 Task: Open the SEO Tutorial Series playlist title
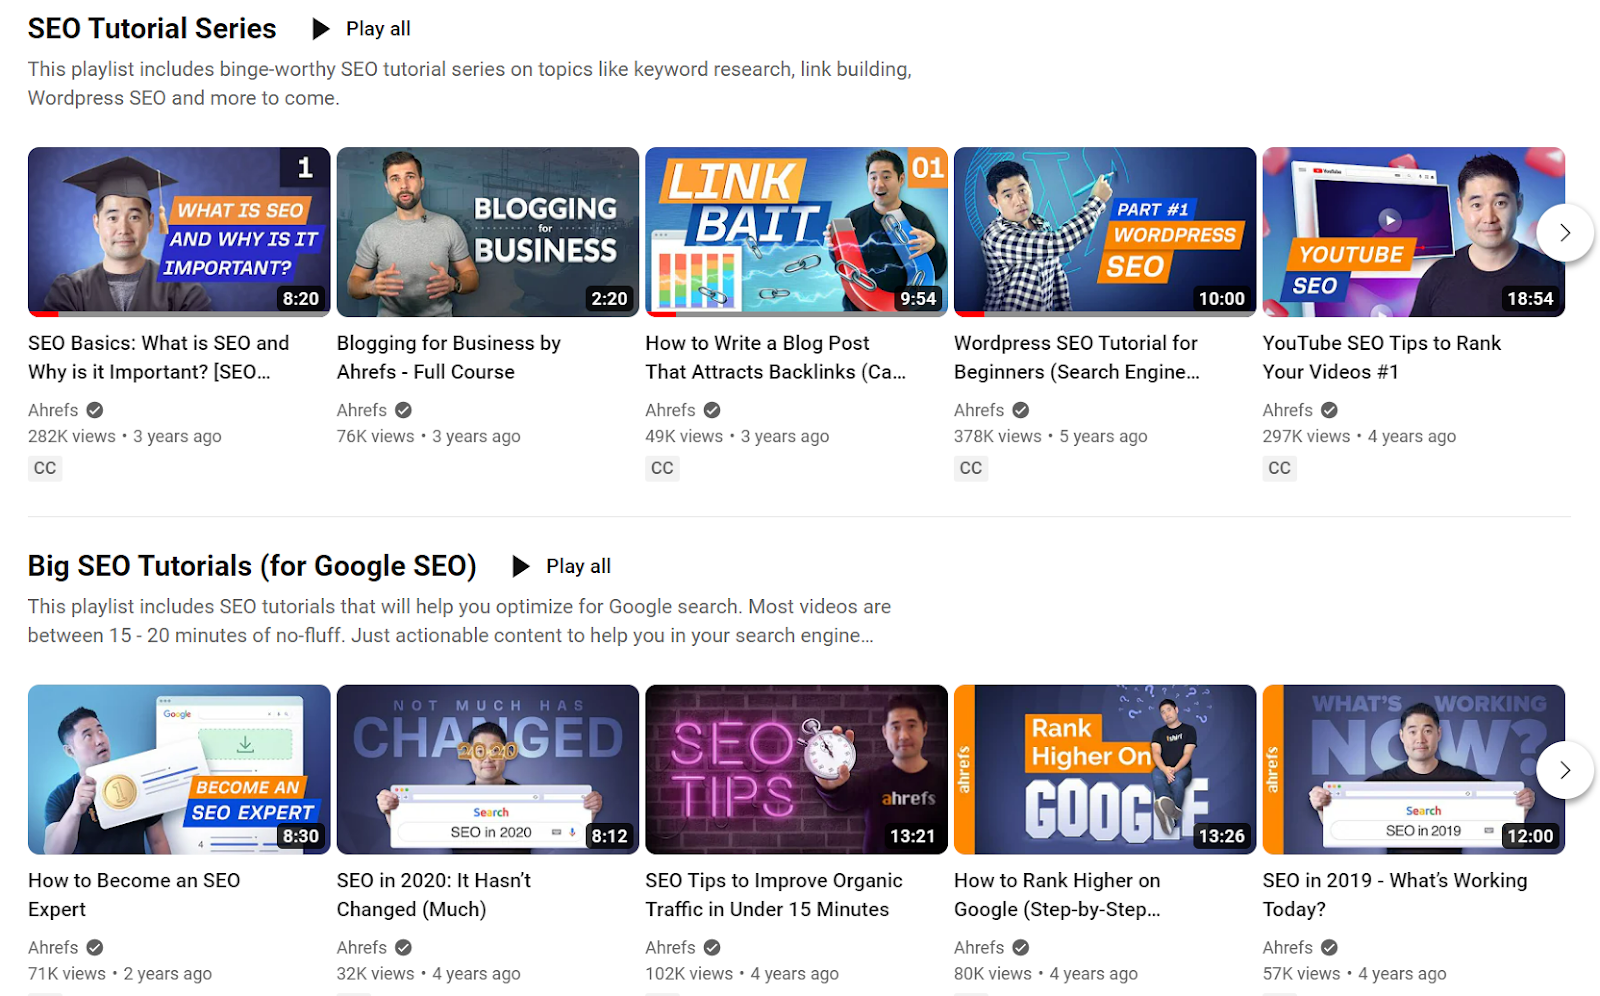click(x=152, y=29)
